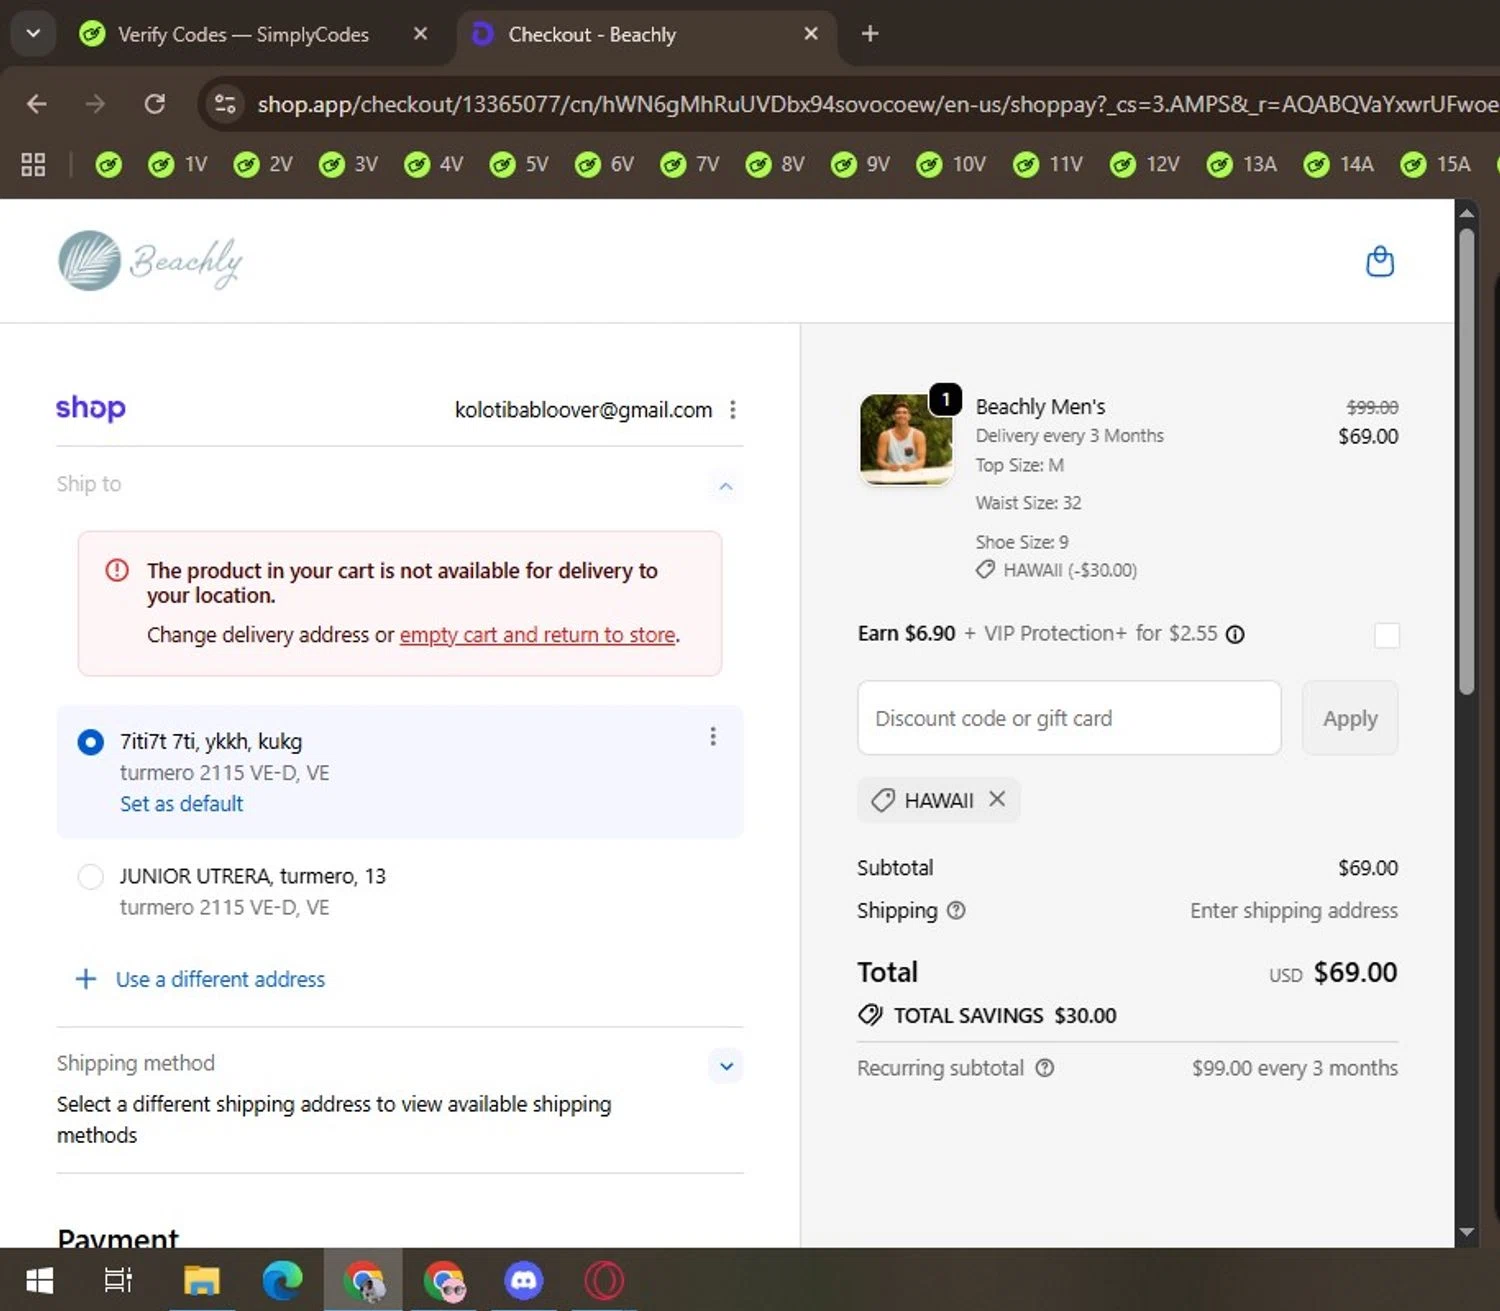
Task: Click the active Chrome taskbar icon
Action: tap(363, 1280)
